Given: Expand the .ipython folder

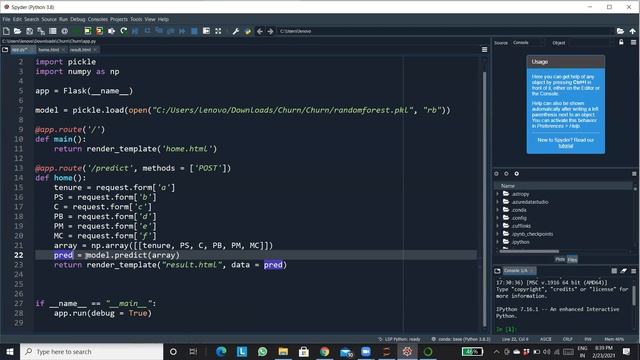Looking at the screenshot, I should click(x=497, y=242).
